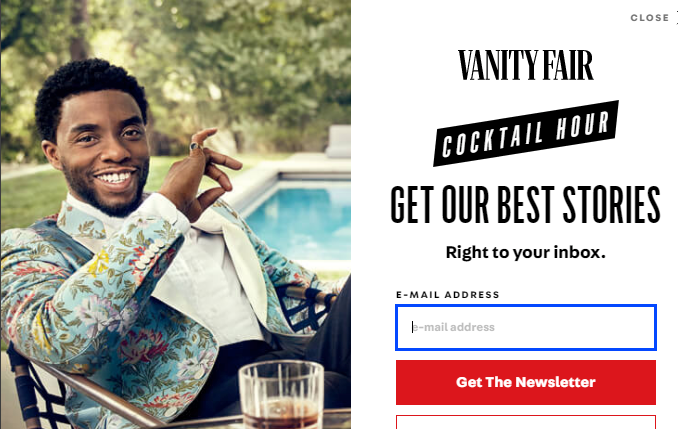This screenshot has width=678, height=429.
Task: Click the whiskey glass in the photo
Action: click(281, 395)
